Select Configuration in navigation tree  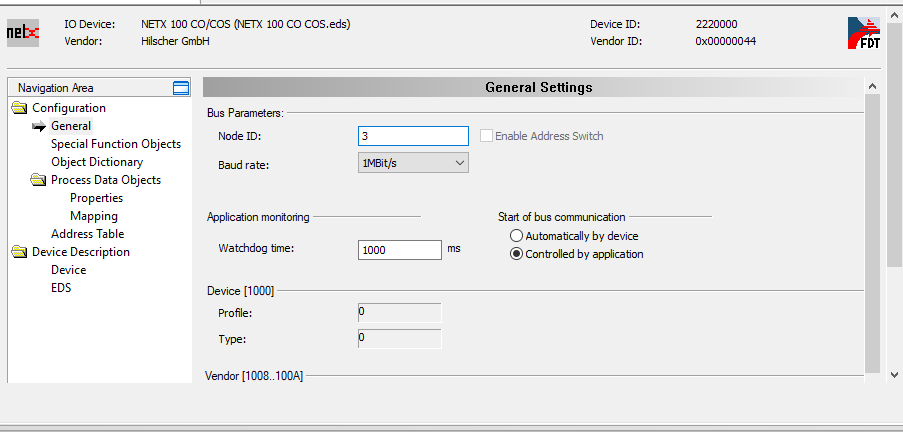(69, 108)
